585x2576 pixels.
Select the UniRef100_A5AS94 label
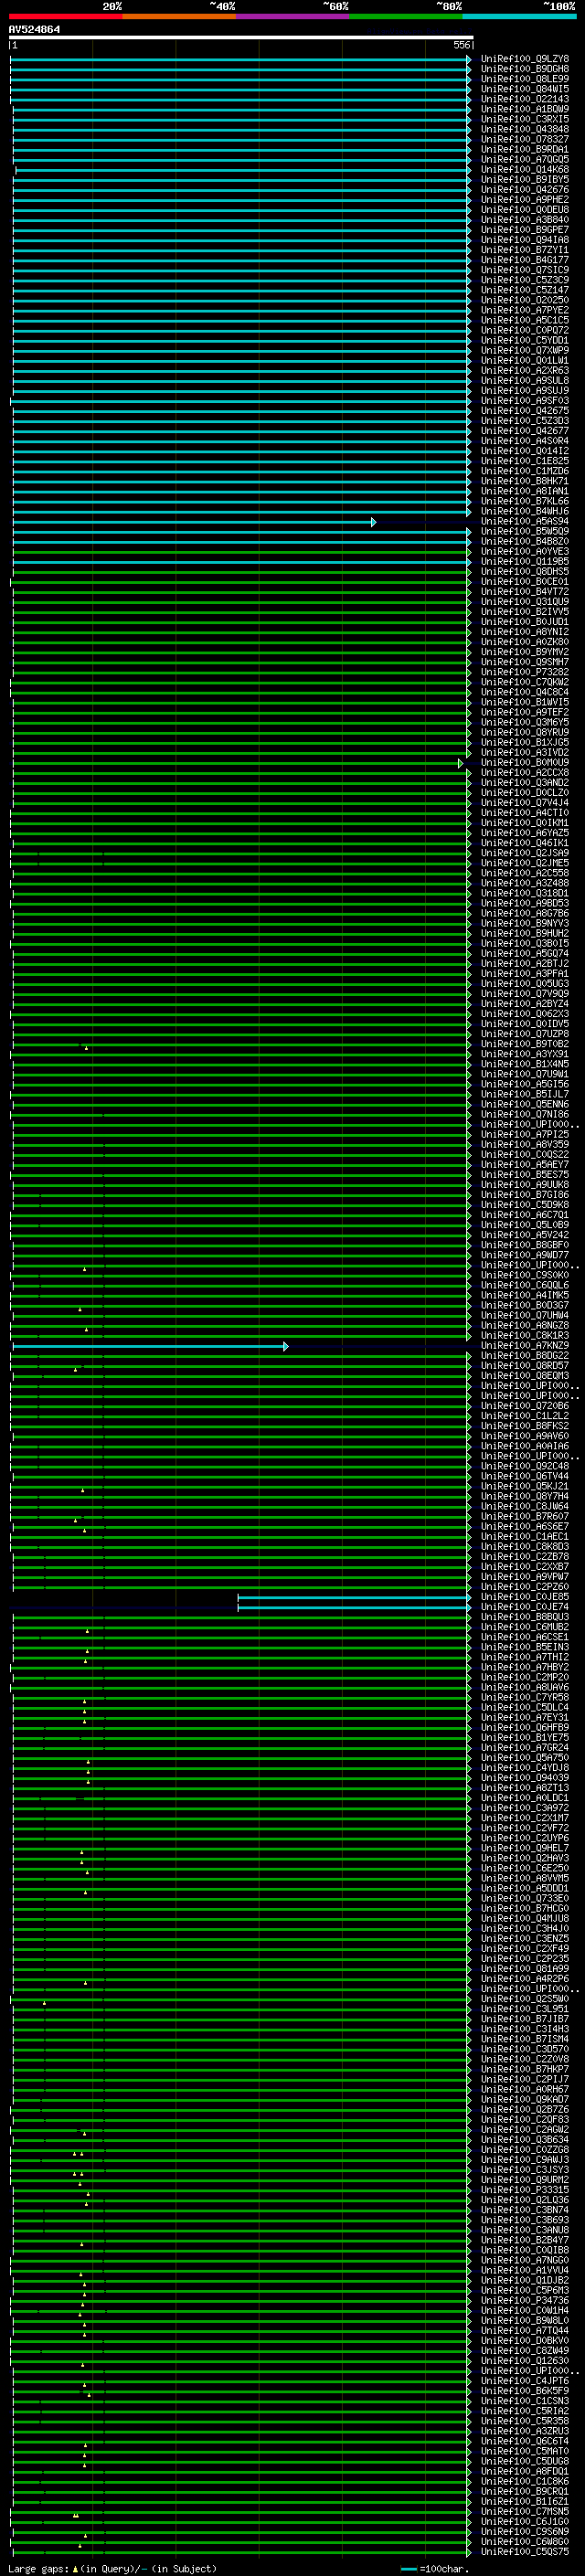coord(524,521)
